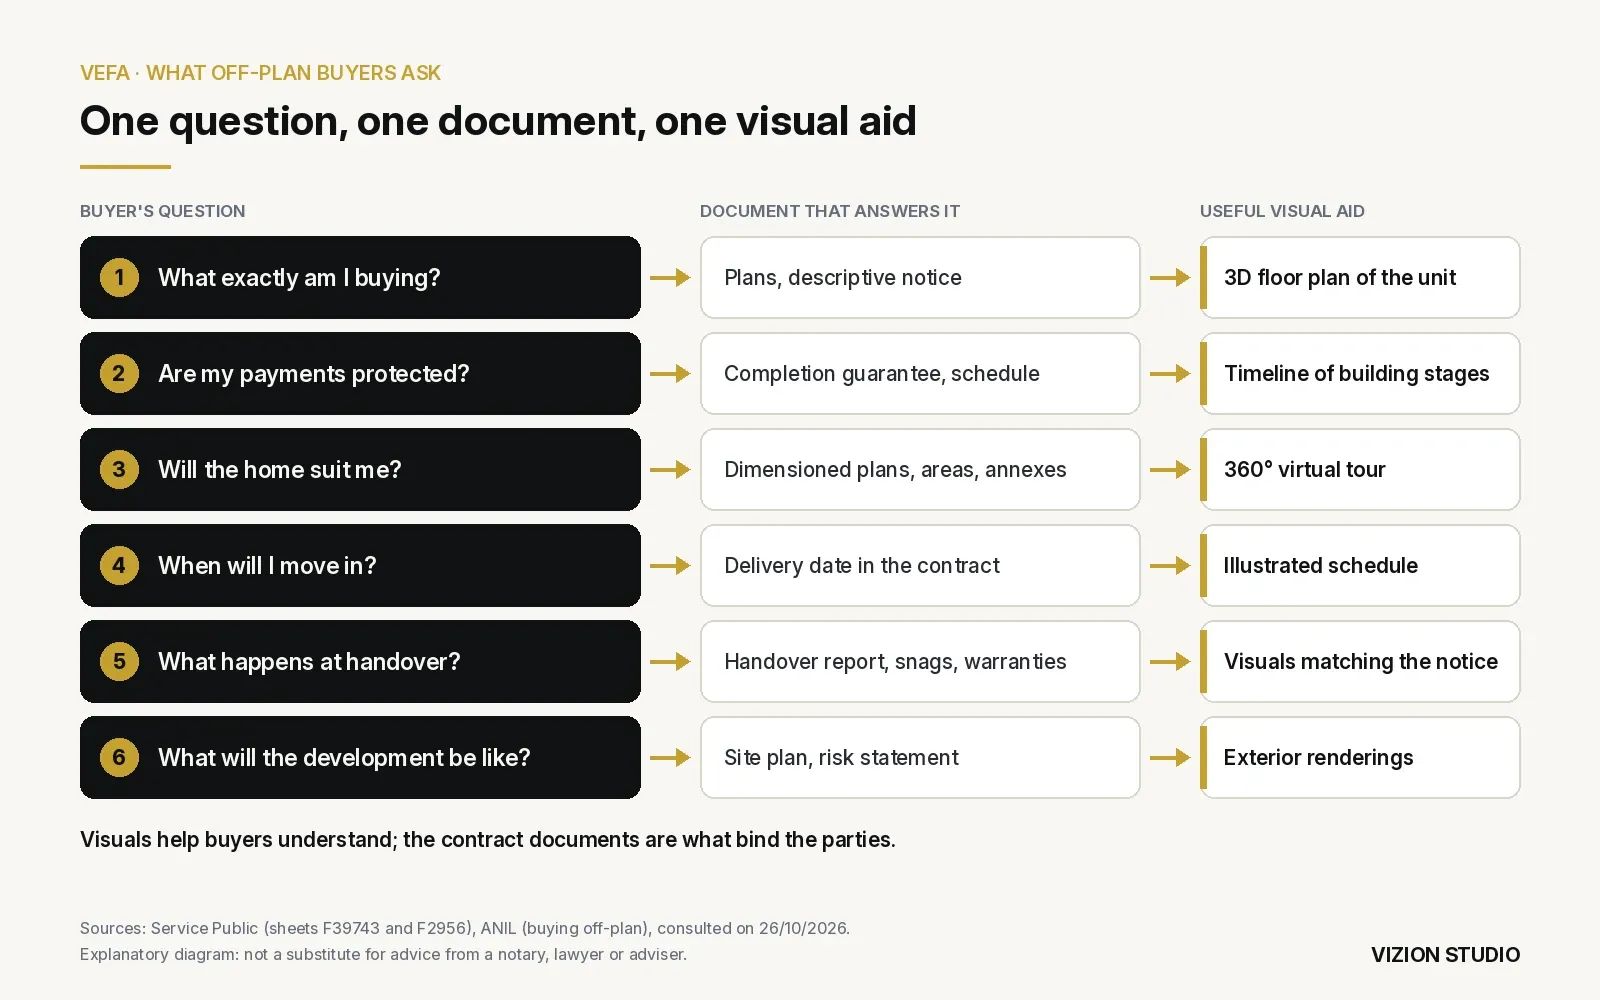Viewport: 1600px width, 1000px height.
Task: Click 'Plans, descriptive notice' box
Action: pyautogui.click(x=920, y=277)
